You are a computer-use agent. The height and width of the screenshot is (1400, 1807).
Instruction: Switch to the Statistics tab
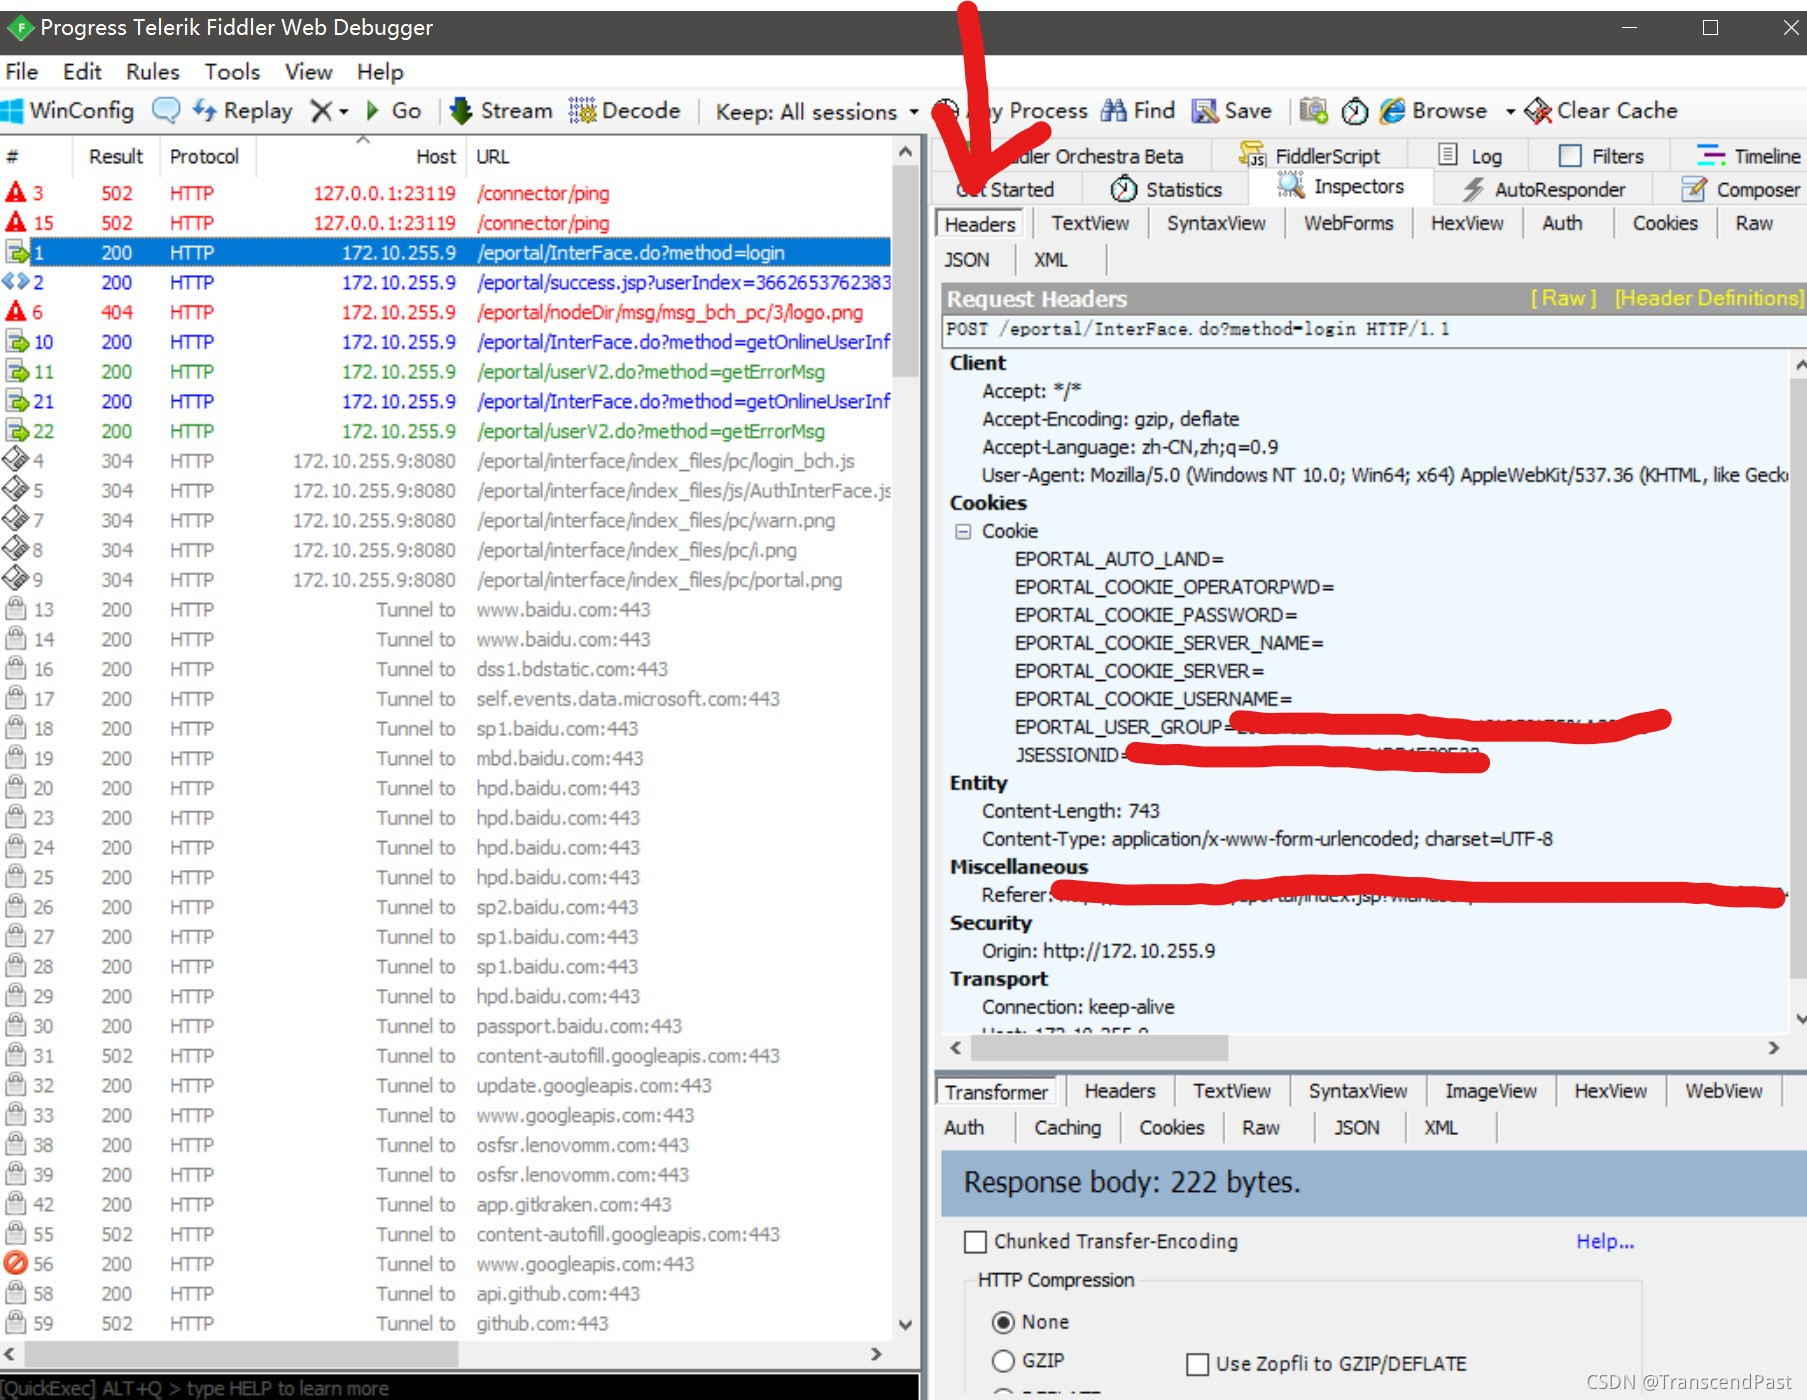[1167, 189]
